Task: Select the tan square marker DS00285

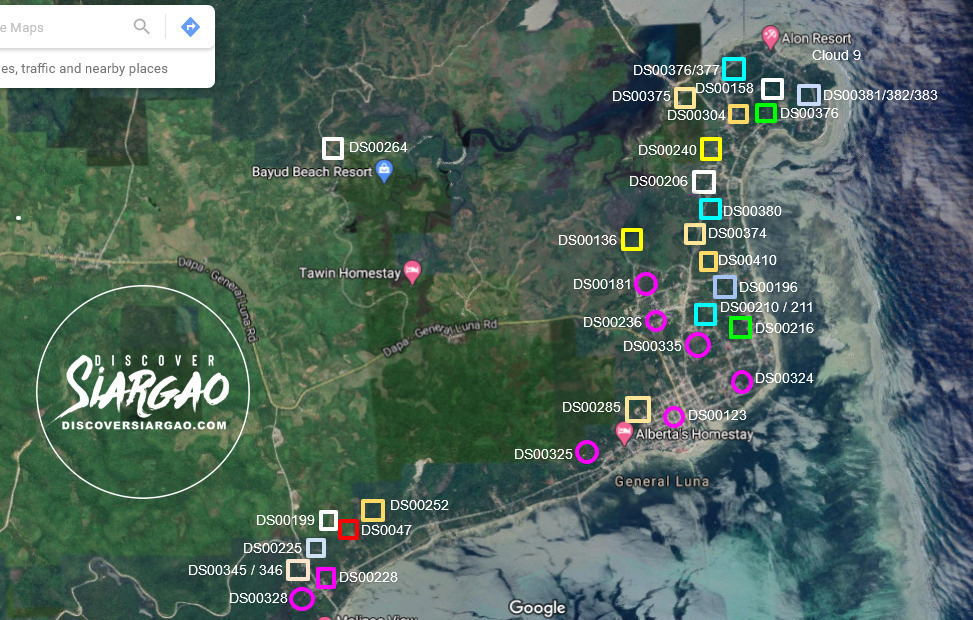Action: 638,408
